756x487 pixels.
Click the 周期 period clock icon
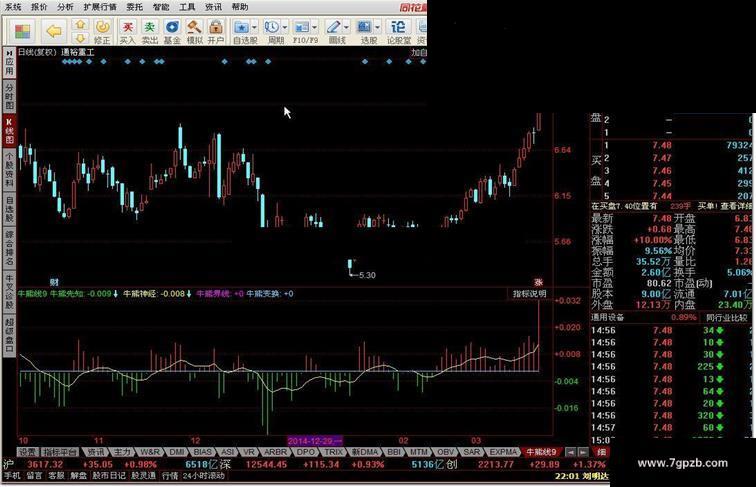click(272, 32)
